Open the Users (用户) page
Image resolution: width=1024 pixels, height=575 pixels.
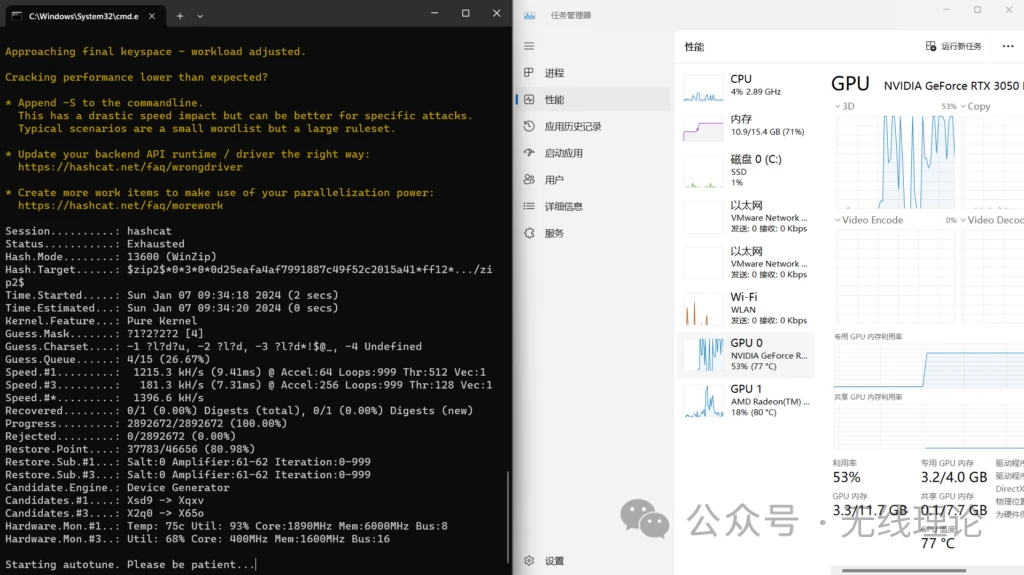coord(593,180)
